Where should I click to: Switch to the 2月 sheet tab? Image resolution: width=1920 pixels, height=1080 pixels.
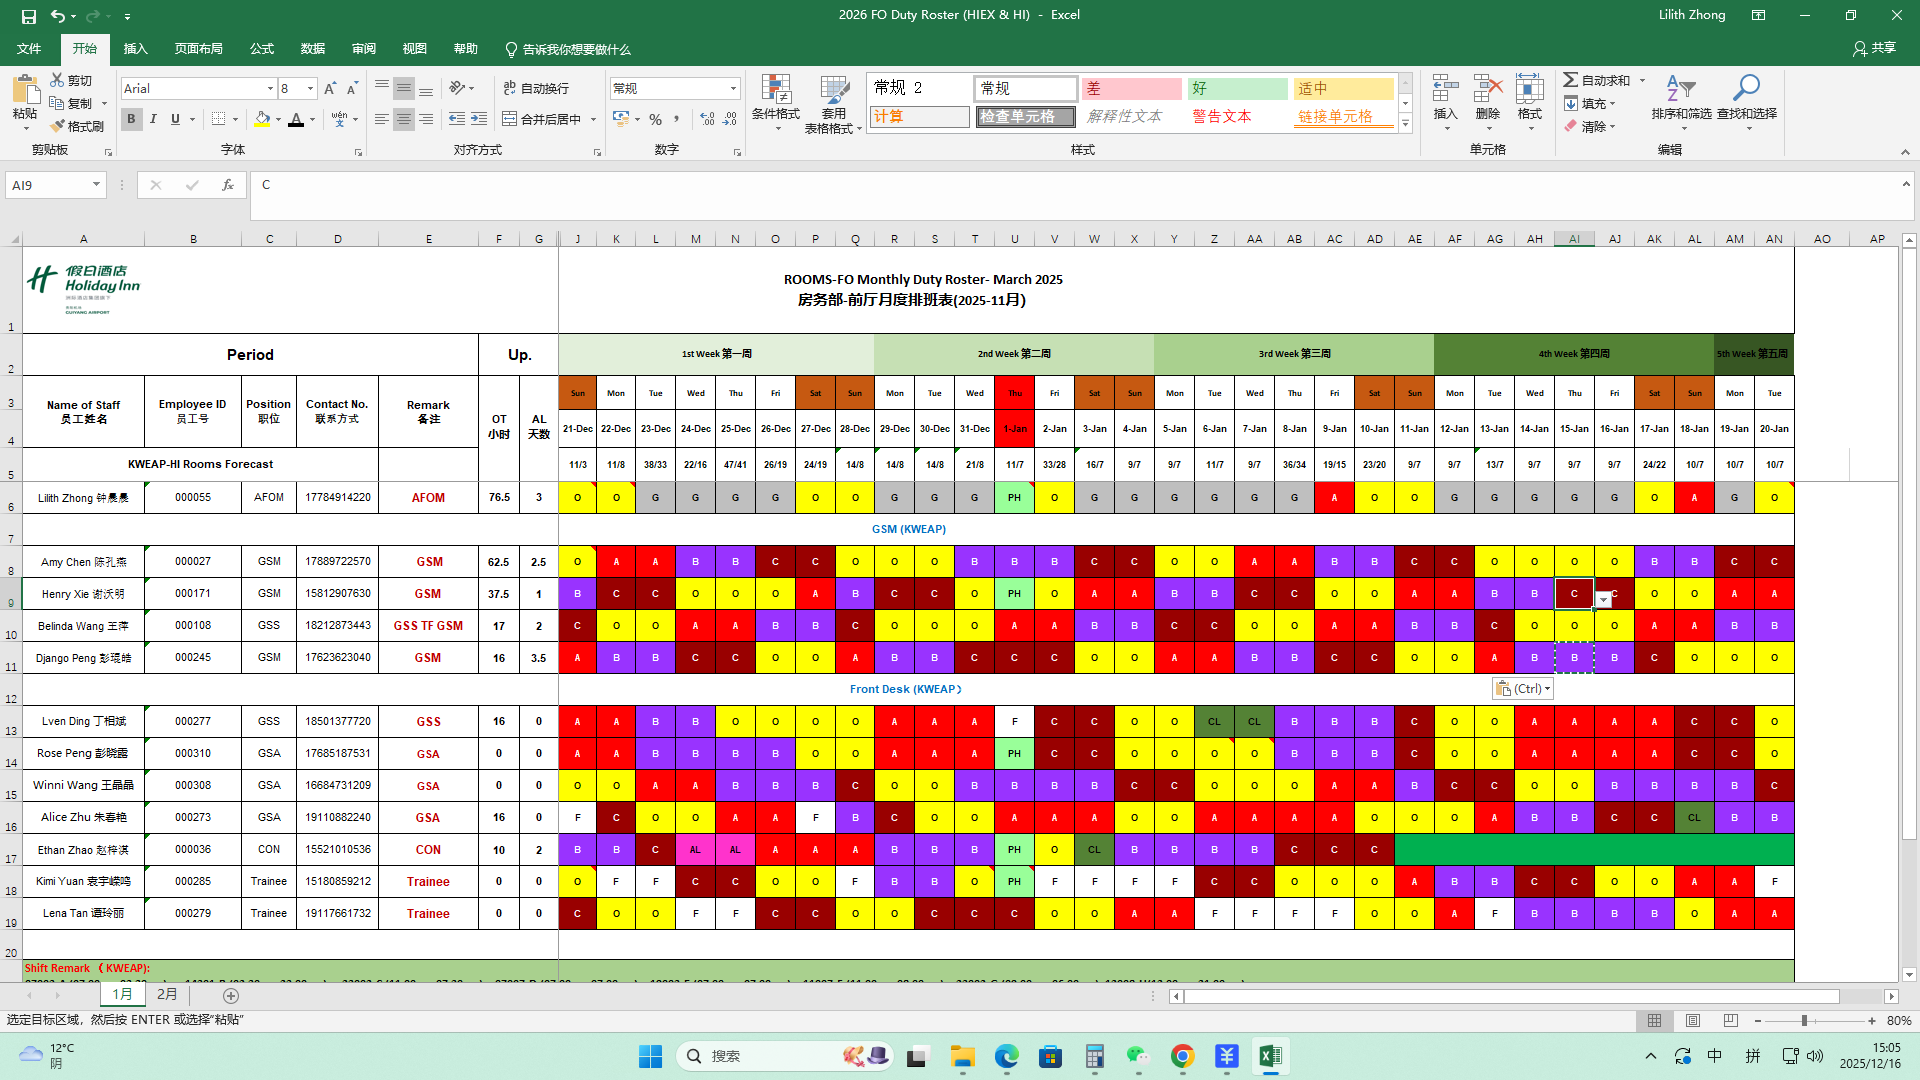click(x=167, y=995)
